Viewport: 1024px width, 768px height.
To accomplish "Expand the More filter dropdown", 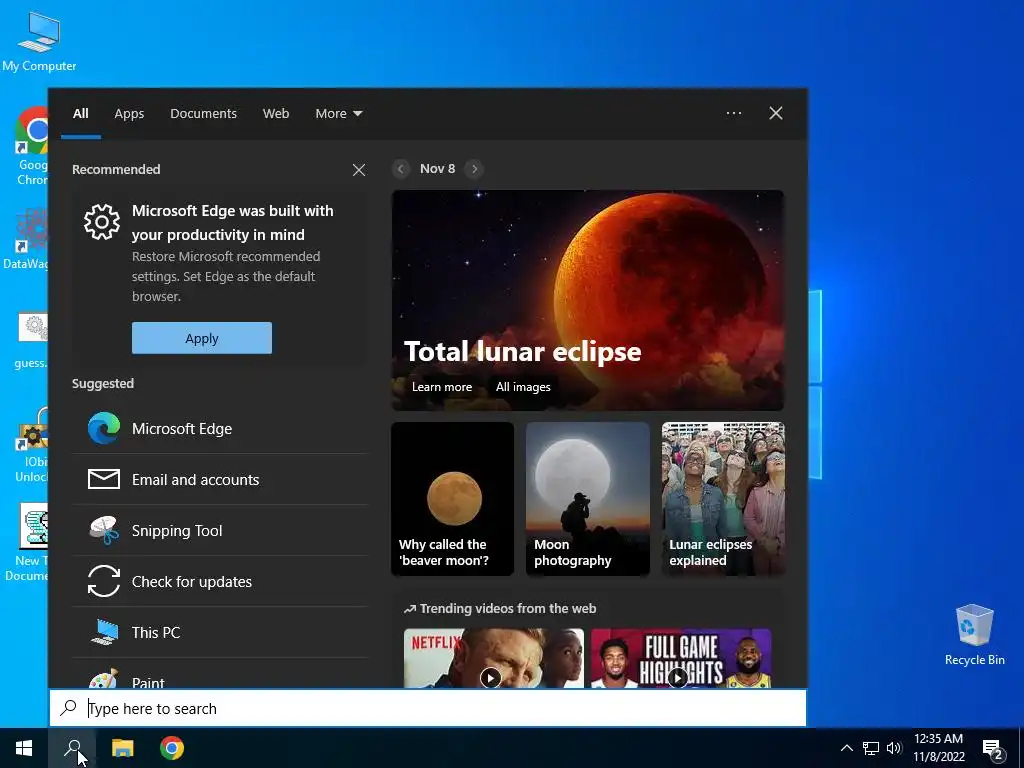I will click(338, 113).
